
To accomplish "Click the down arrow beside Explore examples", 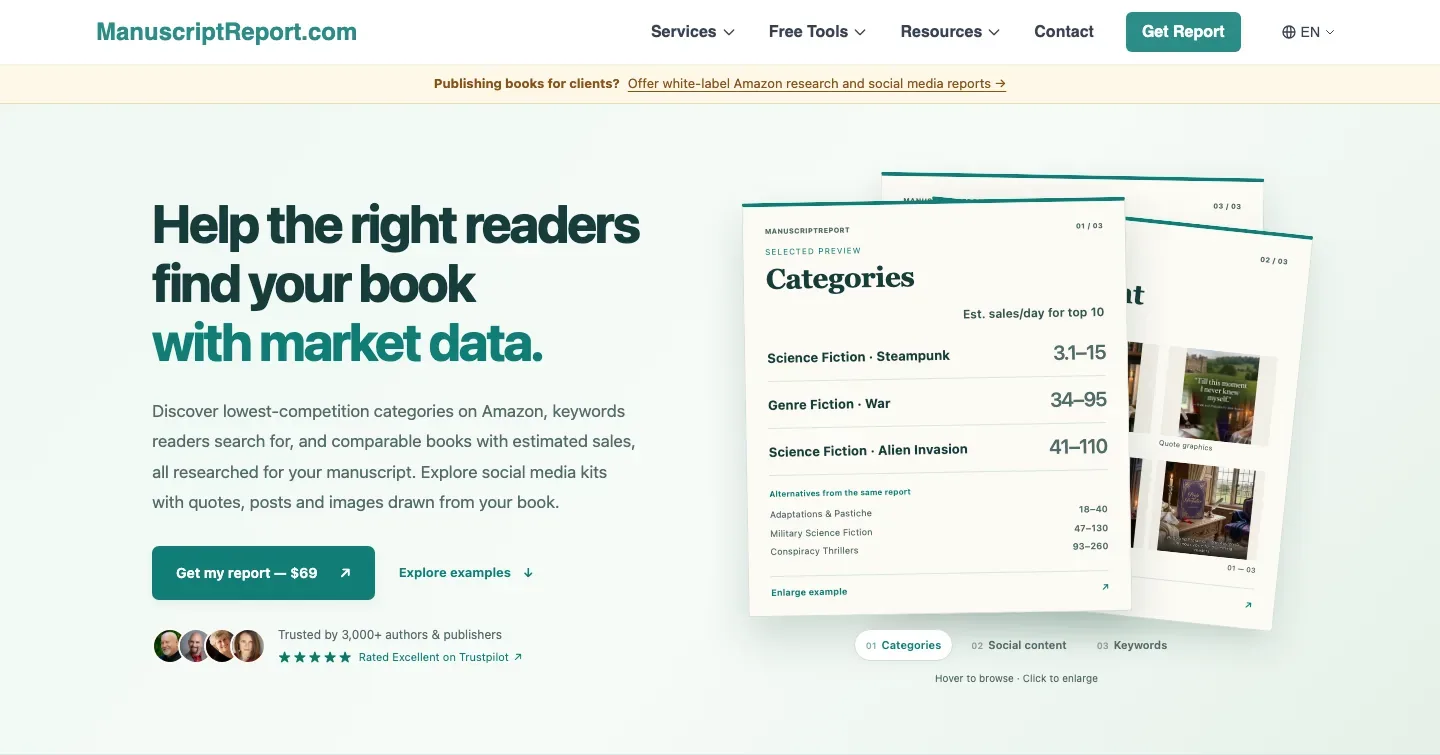I will pos(528,573).
